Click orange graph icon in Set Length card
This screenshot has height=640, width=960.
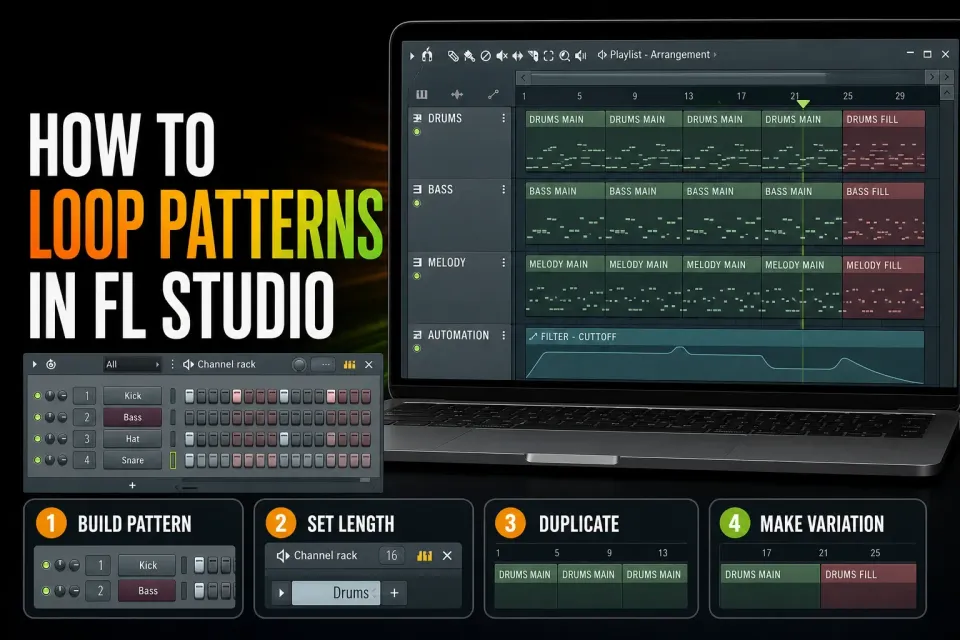point(424,555)
